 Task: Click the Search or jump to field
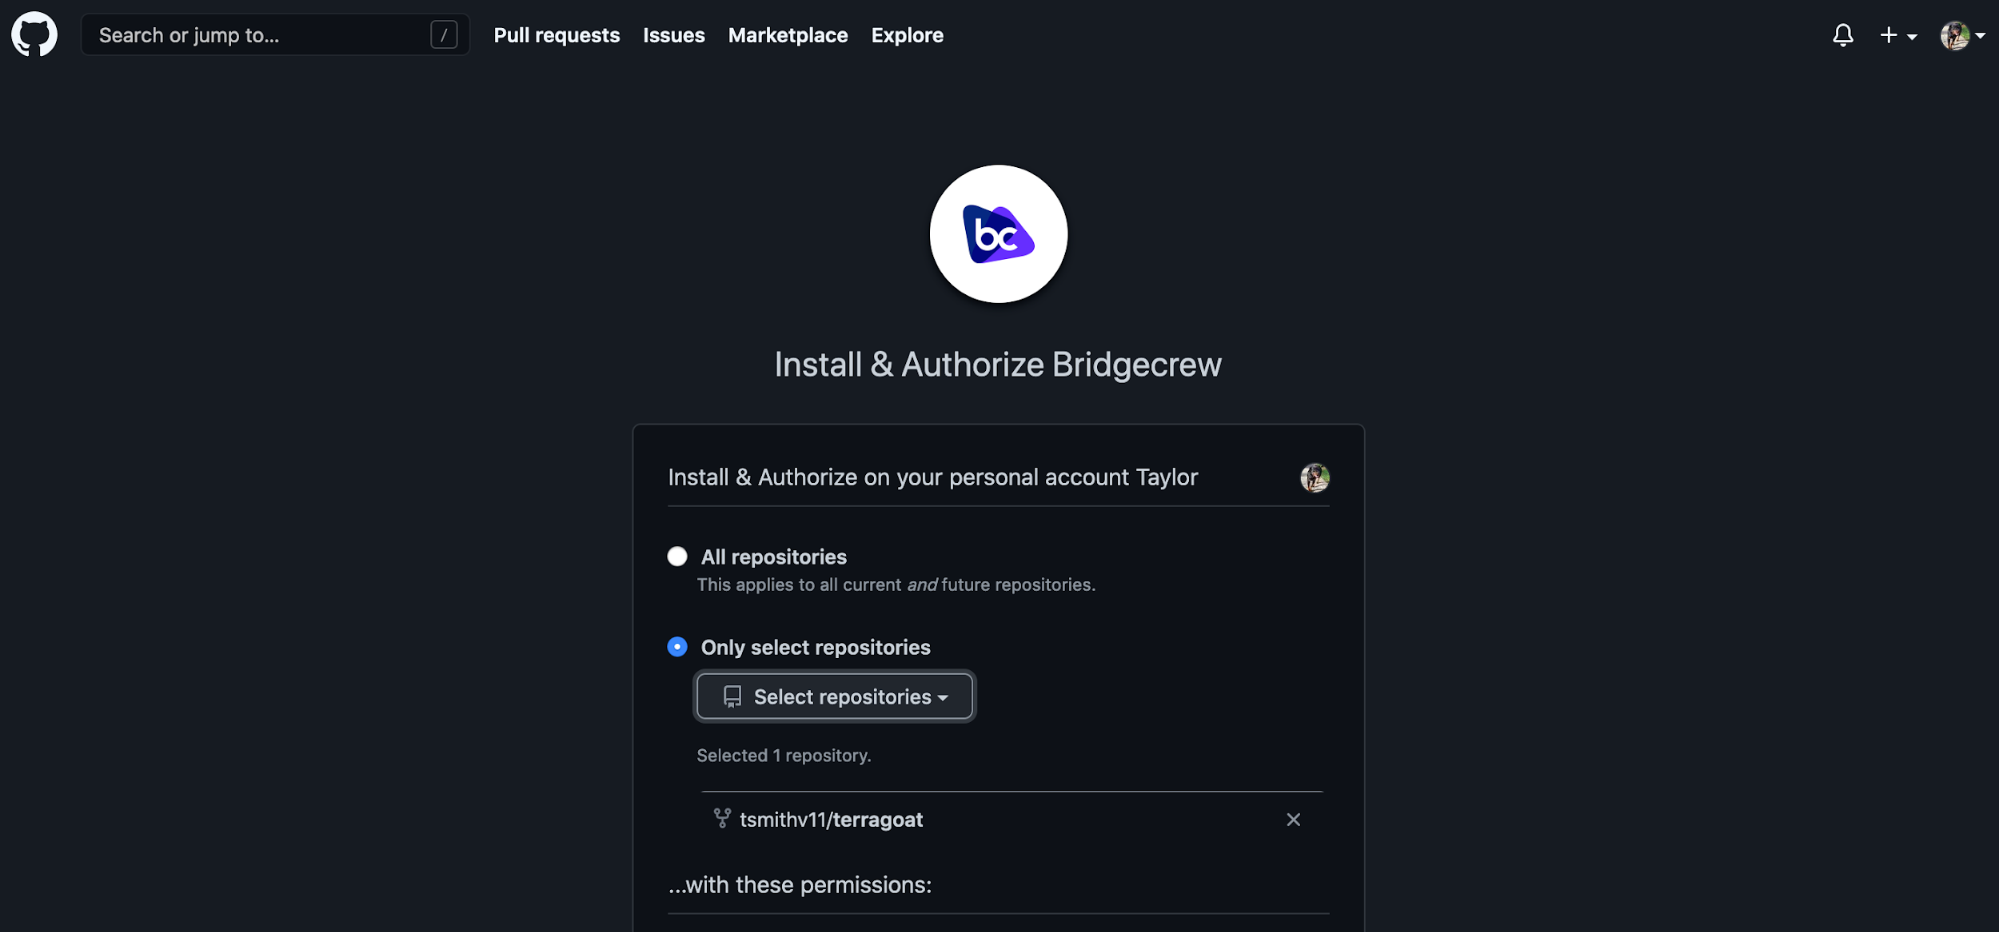point(275,35)
